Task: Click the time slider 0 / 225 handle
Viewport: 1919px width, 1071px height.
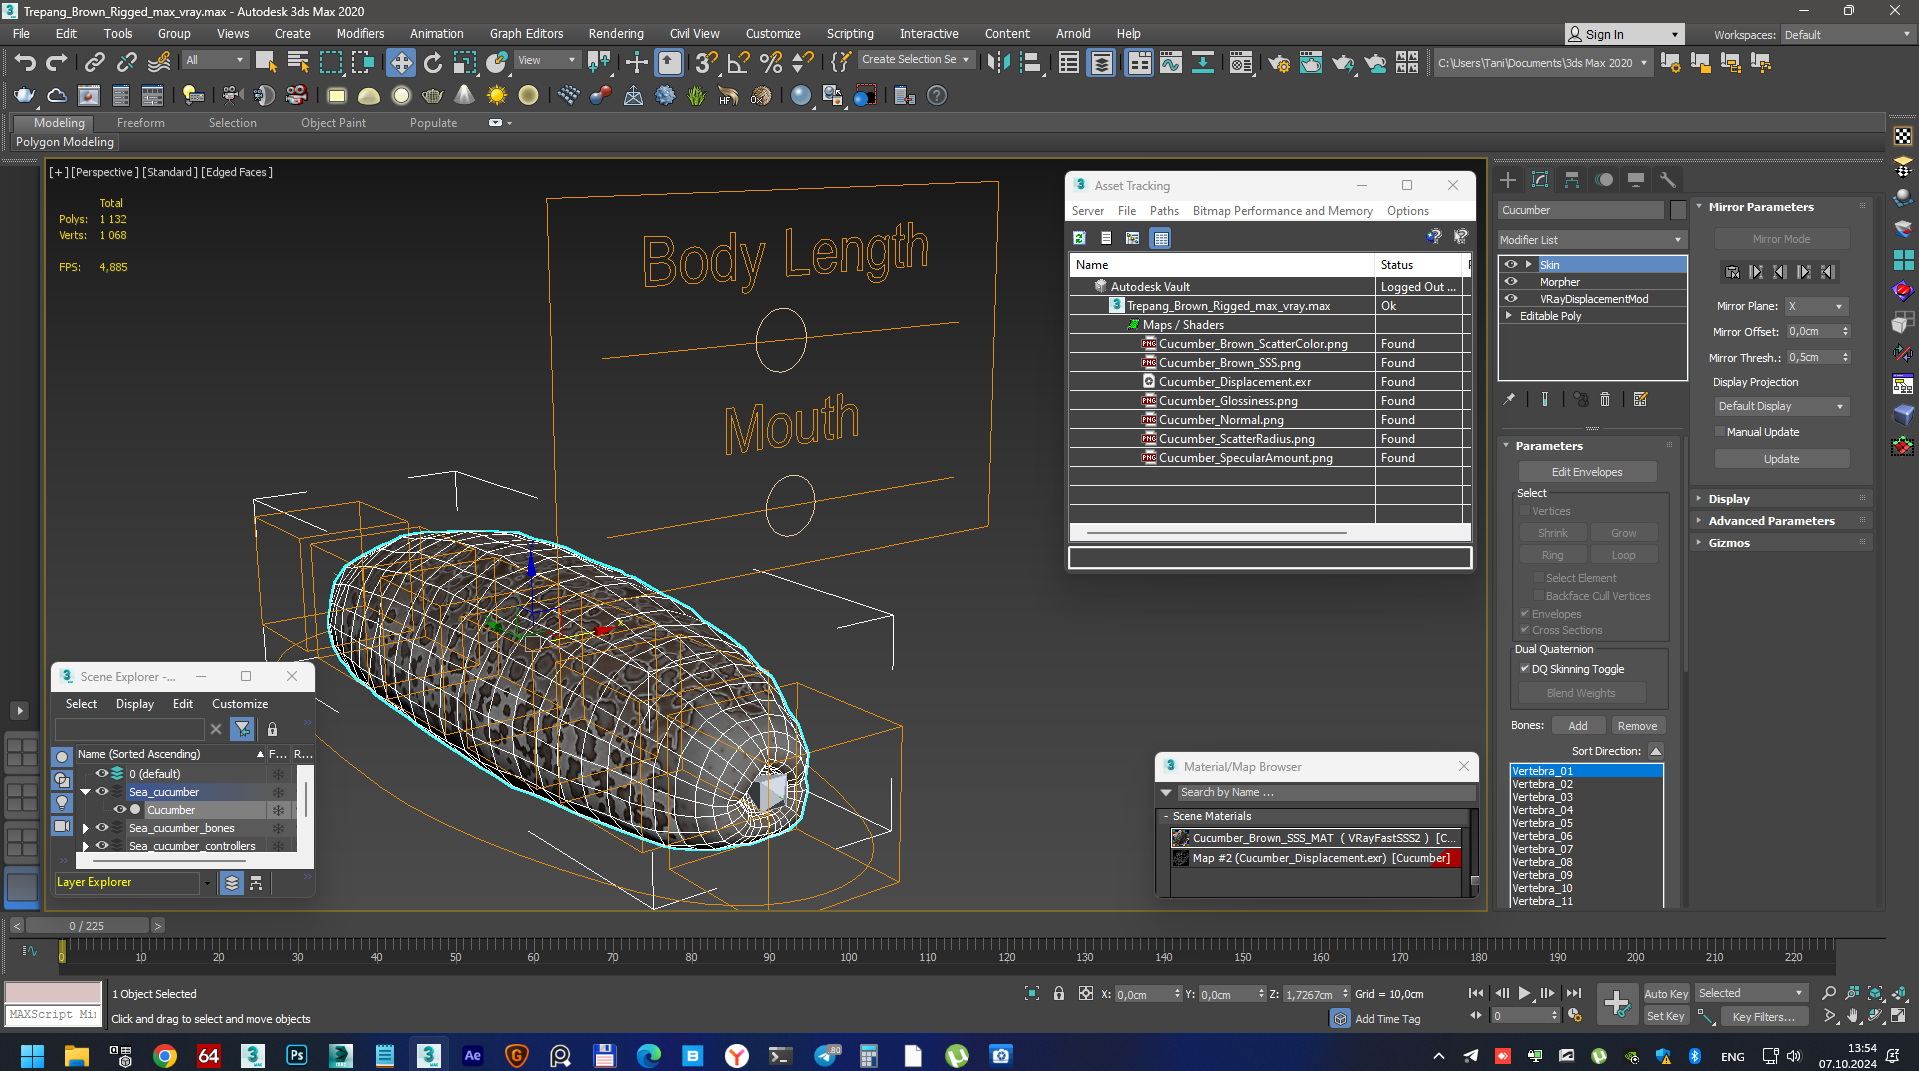Action: (x=87, y=926)
